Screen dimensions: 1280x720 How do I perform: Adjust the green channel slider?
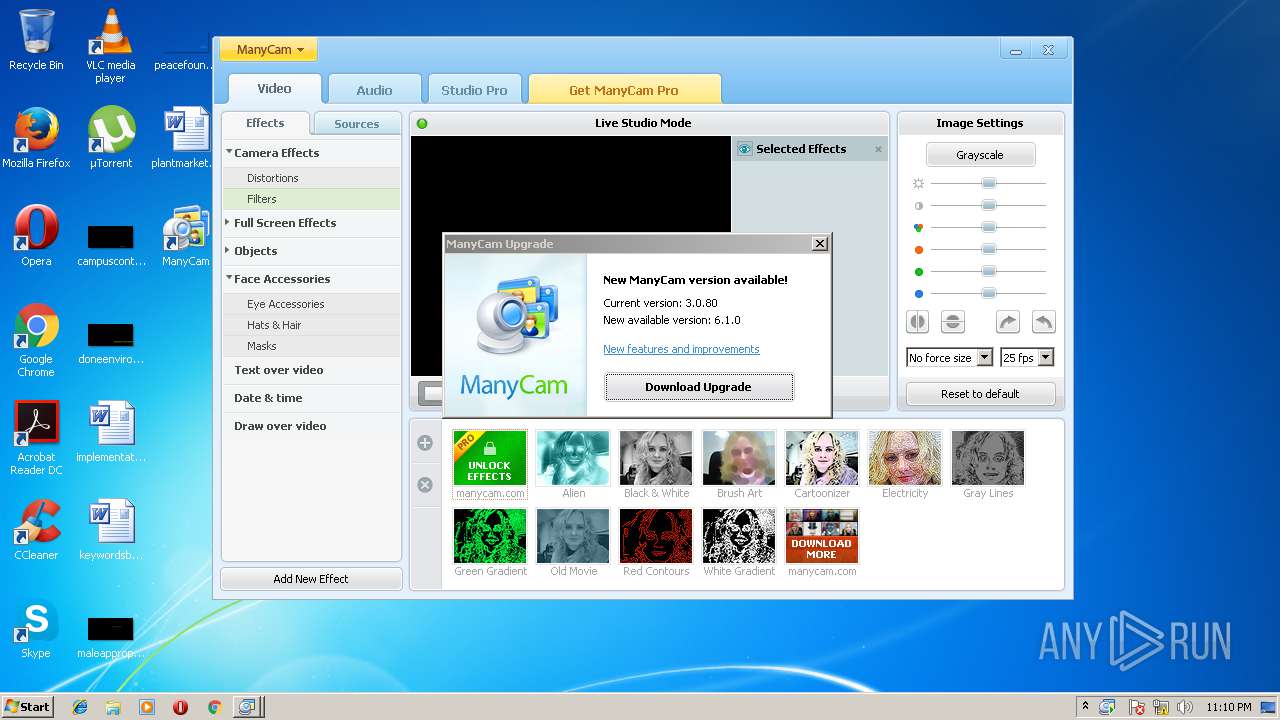click(988, 271)
